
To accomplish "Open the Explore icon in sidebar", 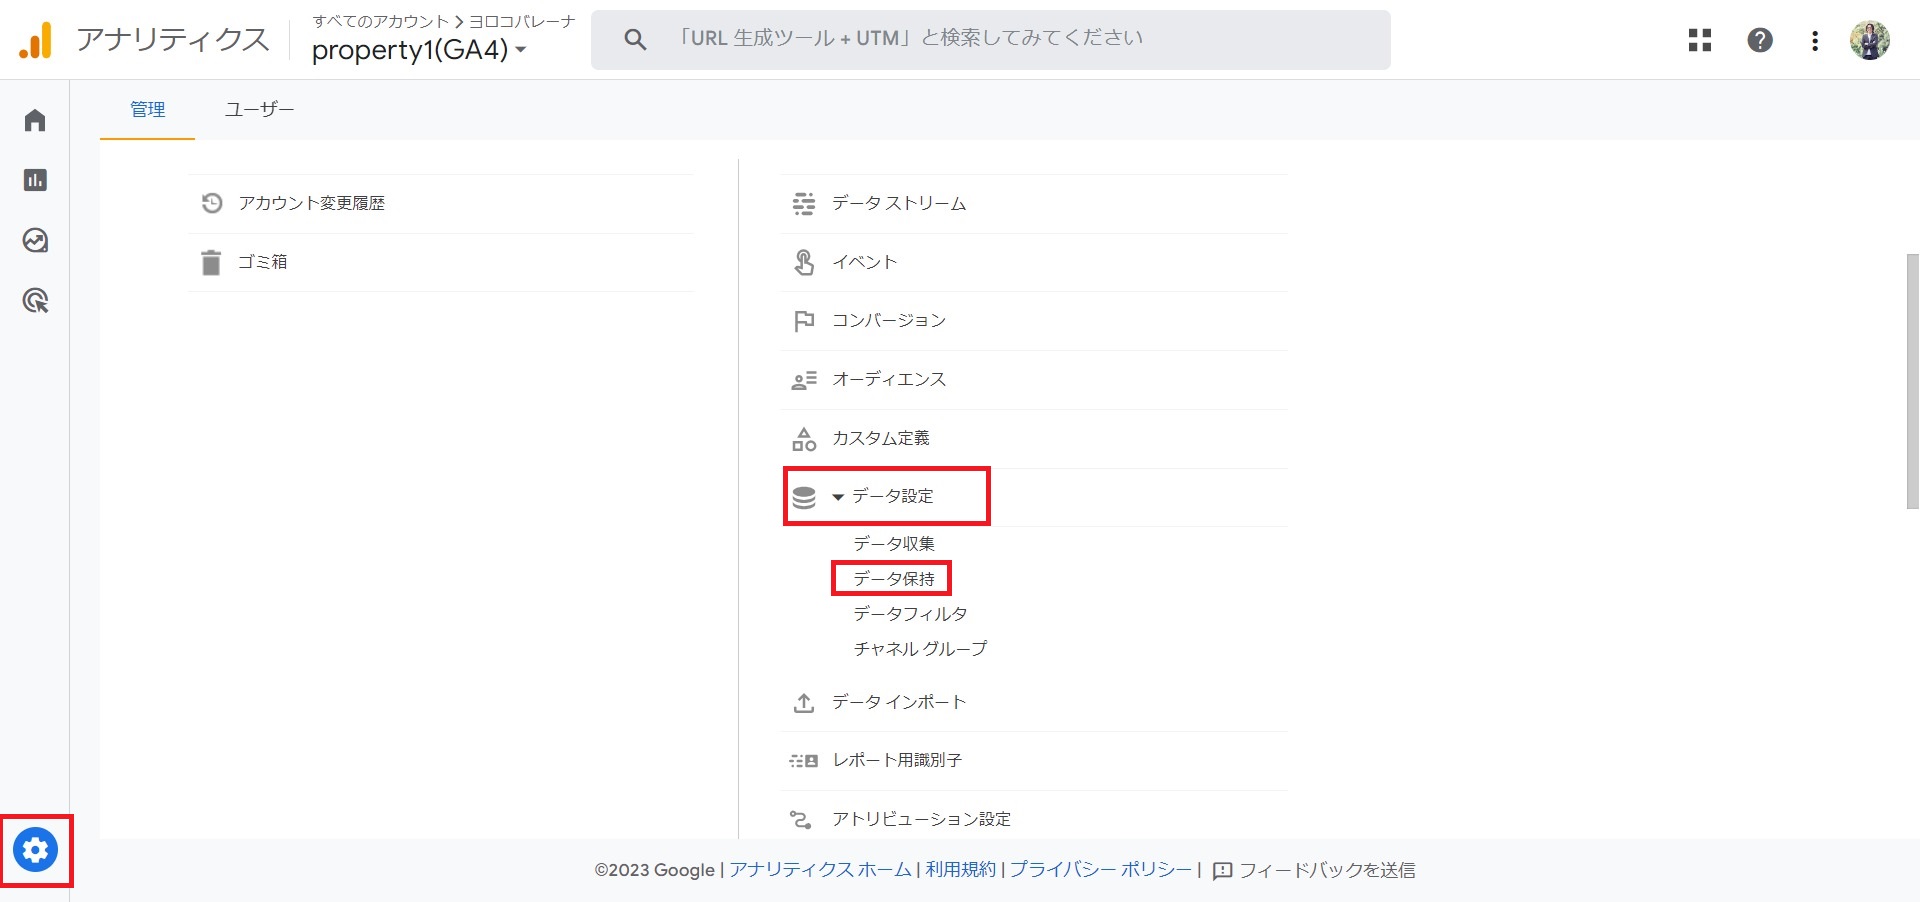I will [x=35, y=241].
